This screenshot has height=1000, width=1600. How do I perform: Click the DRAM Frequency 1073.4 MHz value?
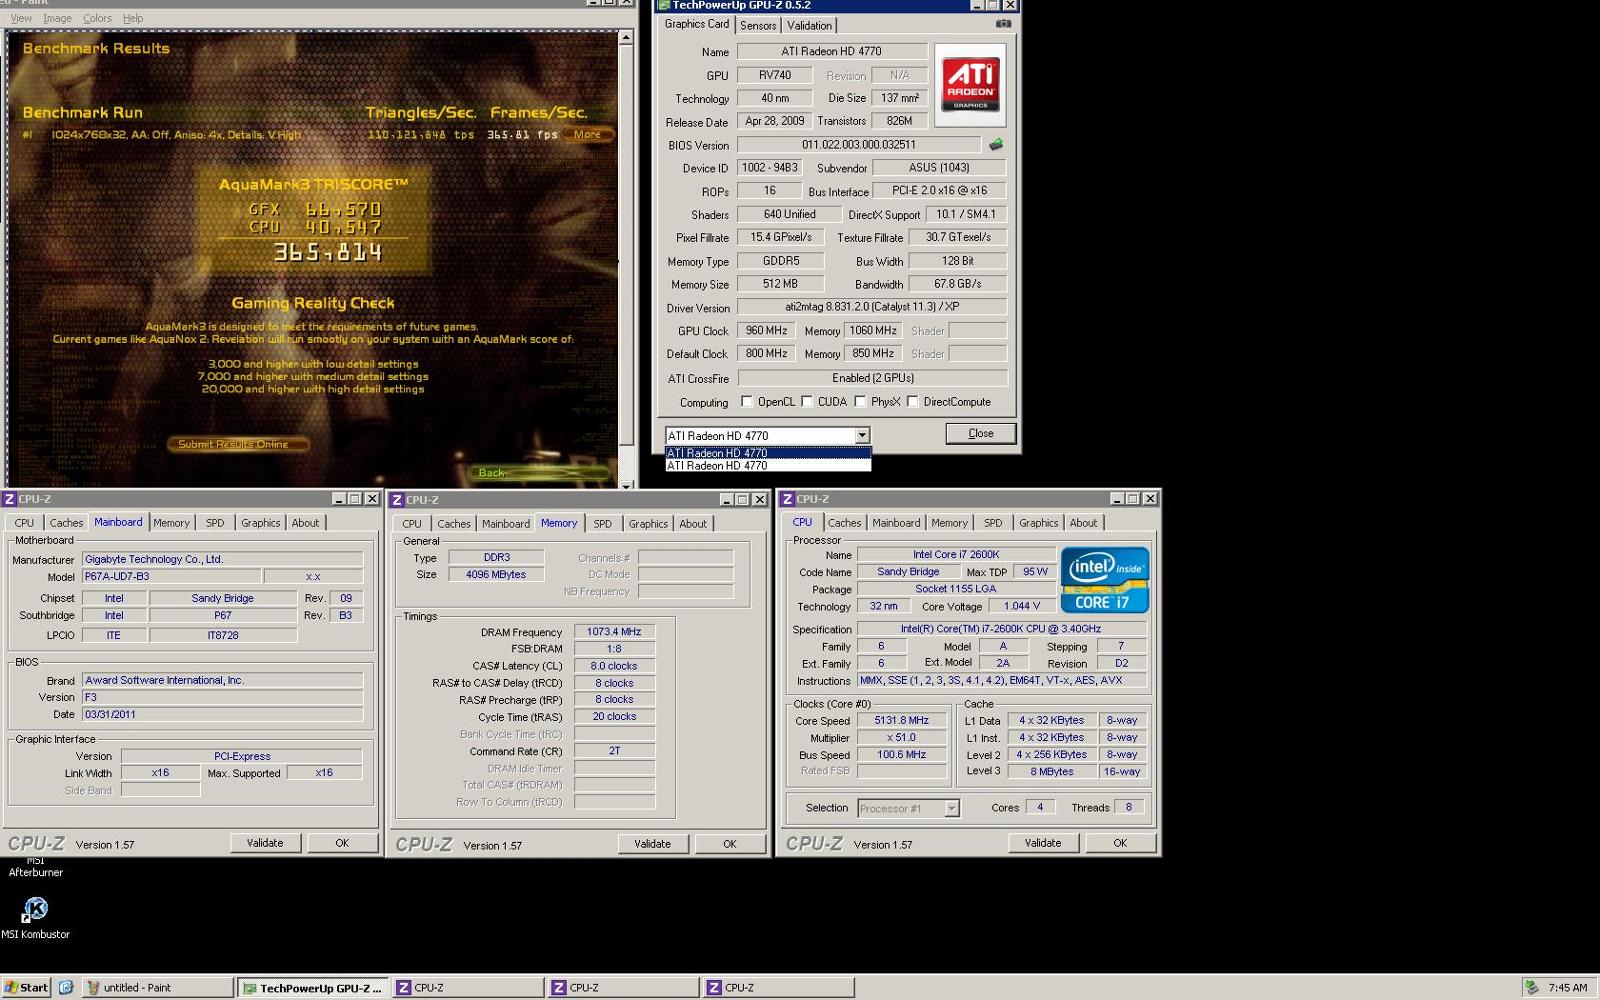pos(614,632)
